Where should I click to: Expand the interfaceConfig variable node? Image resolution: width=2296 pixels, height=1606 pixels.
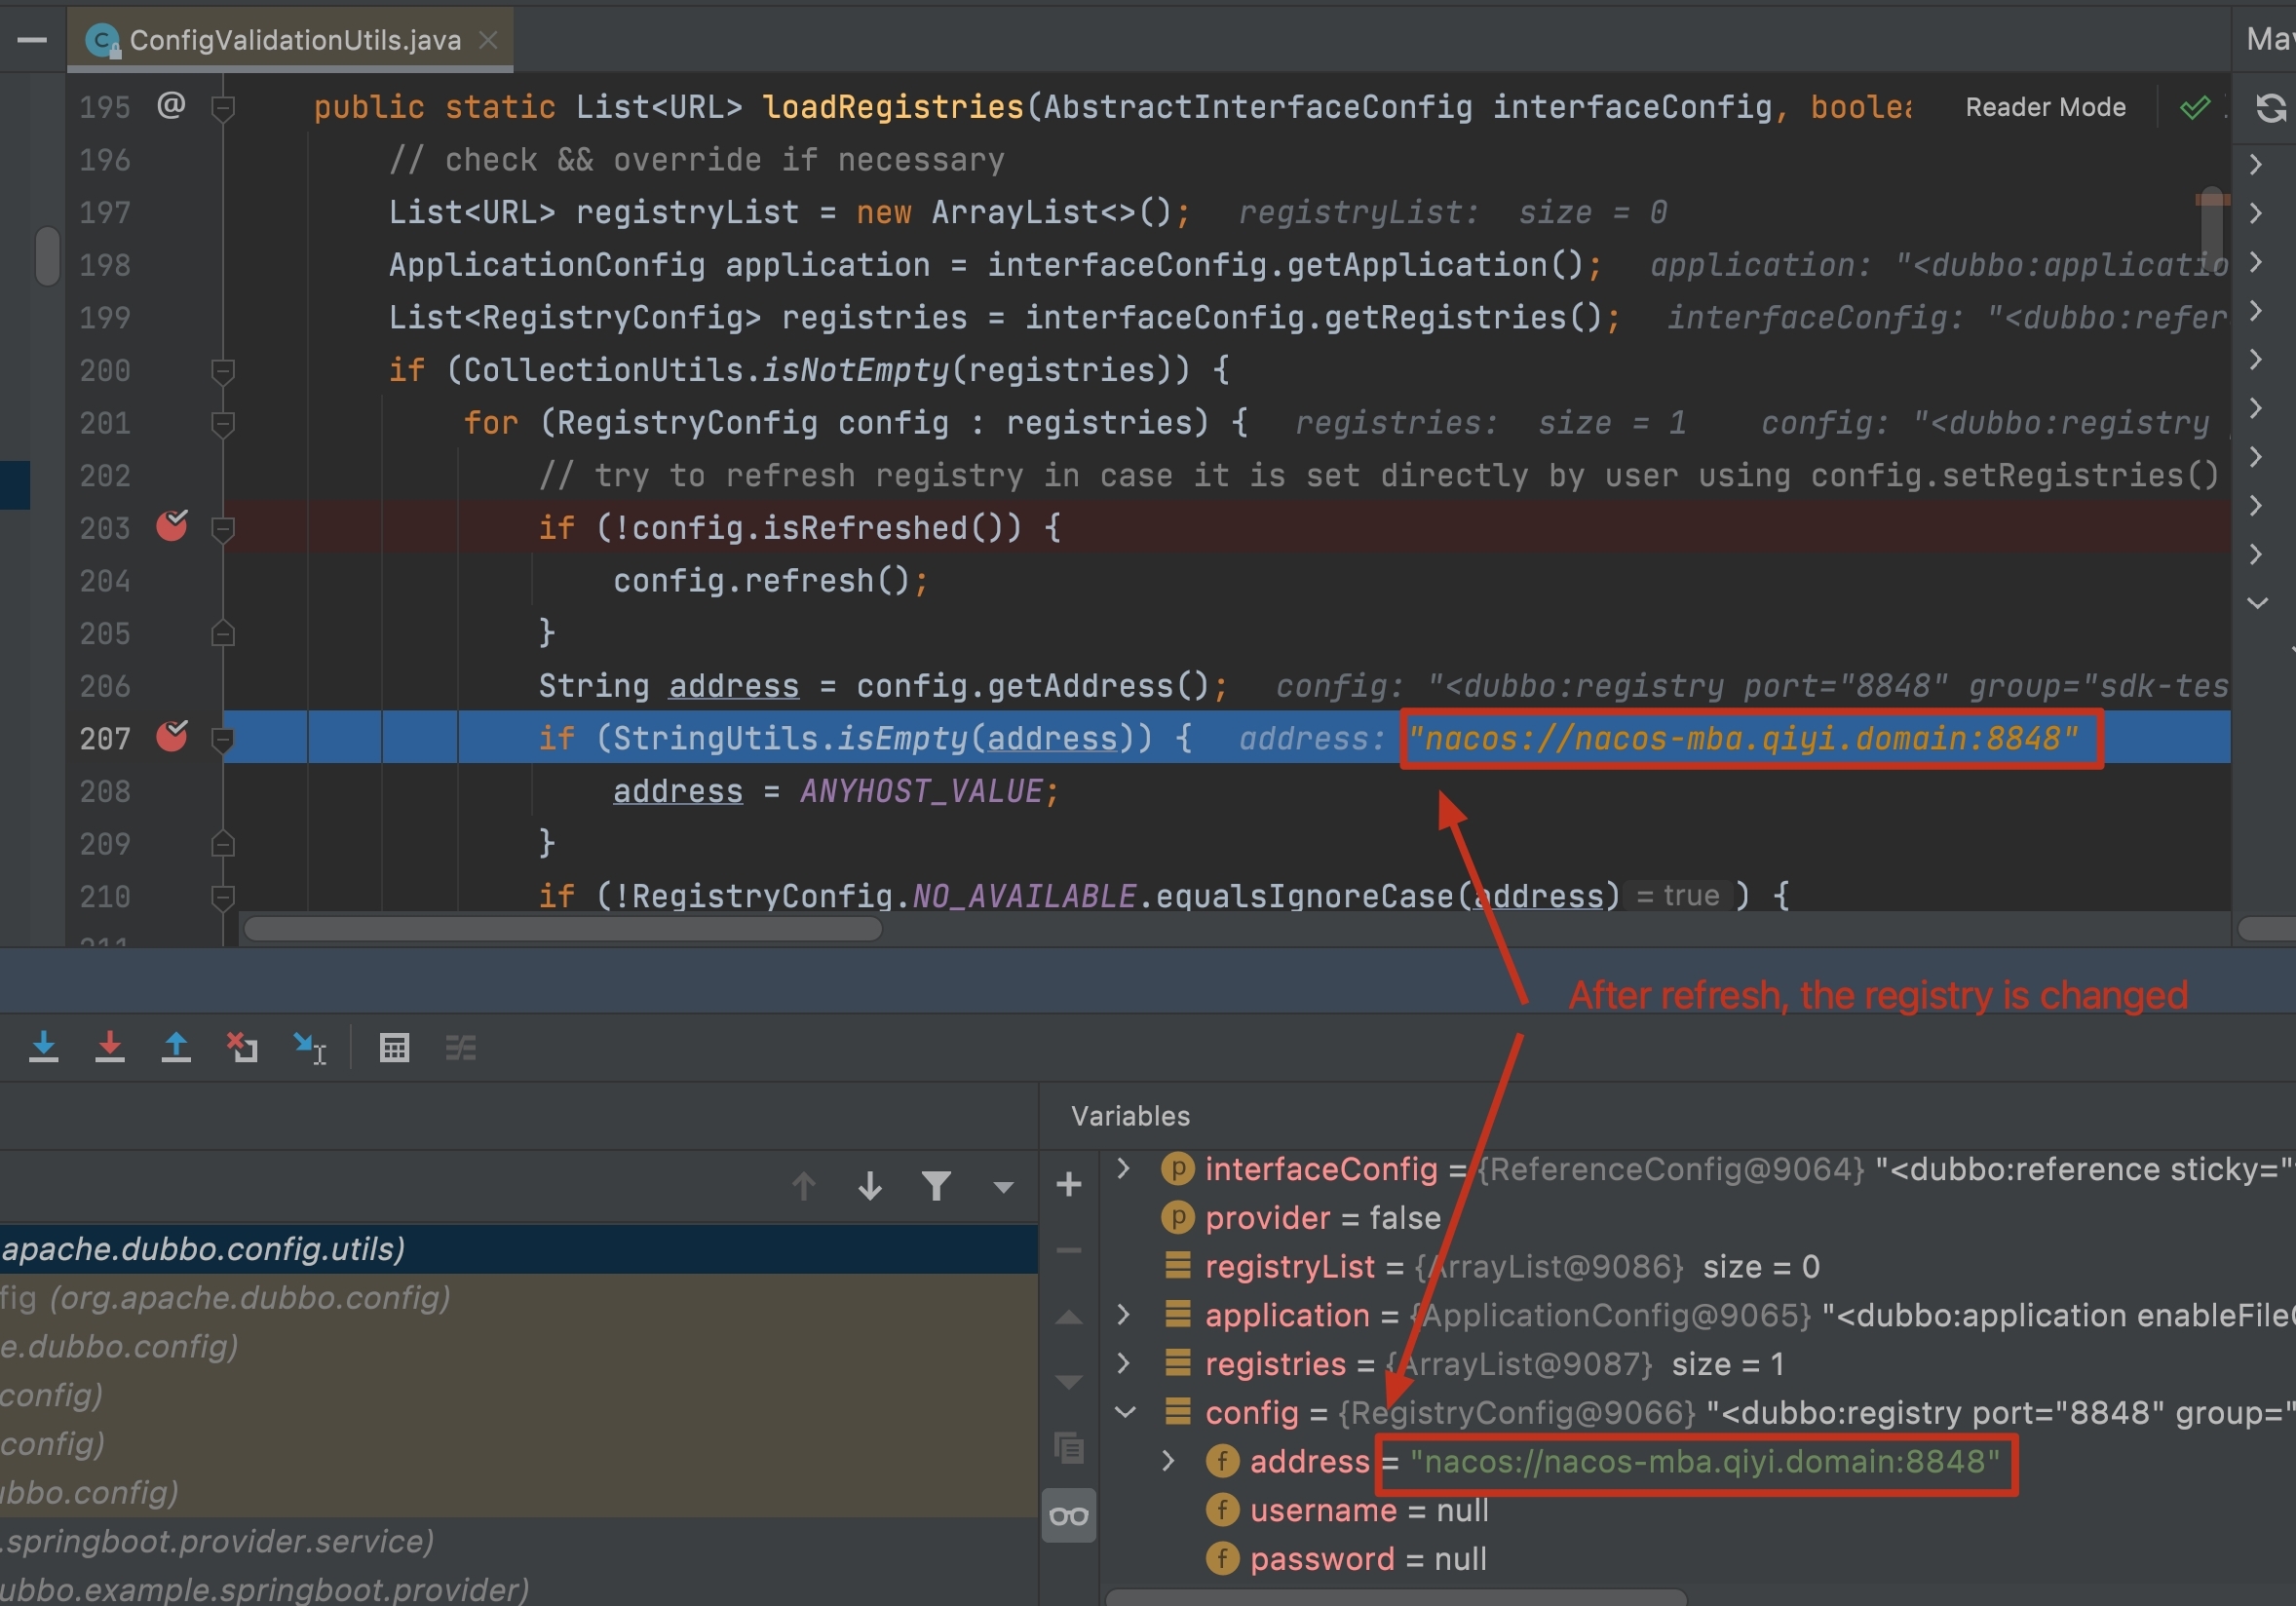tap(1123, 1168)
